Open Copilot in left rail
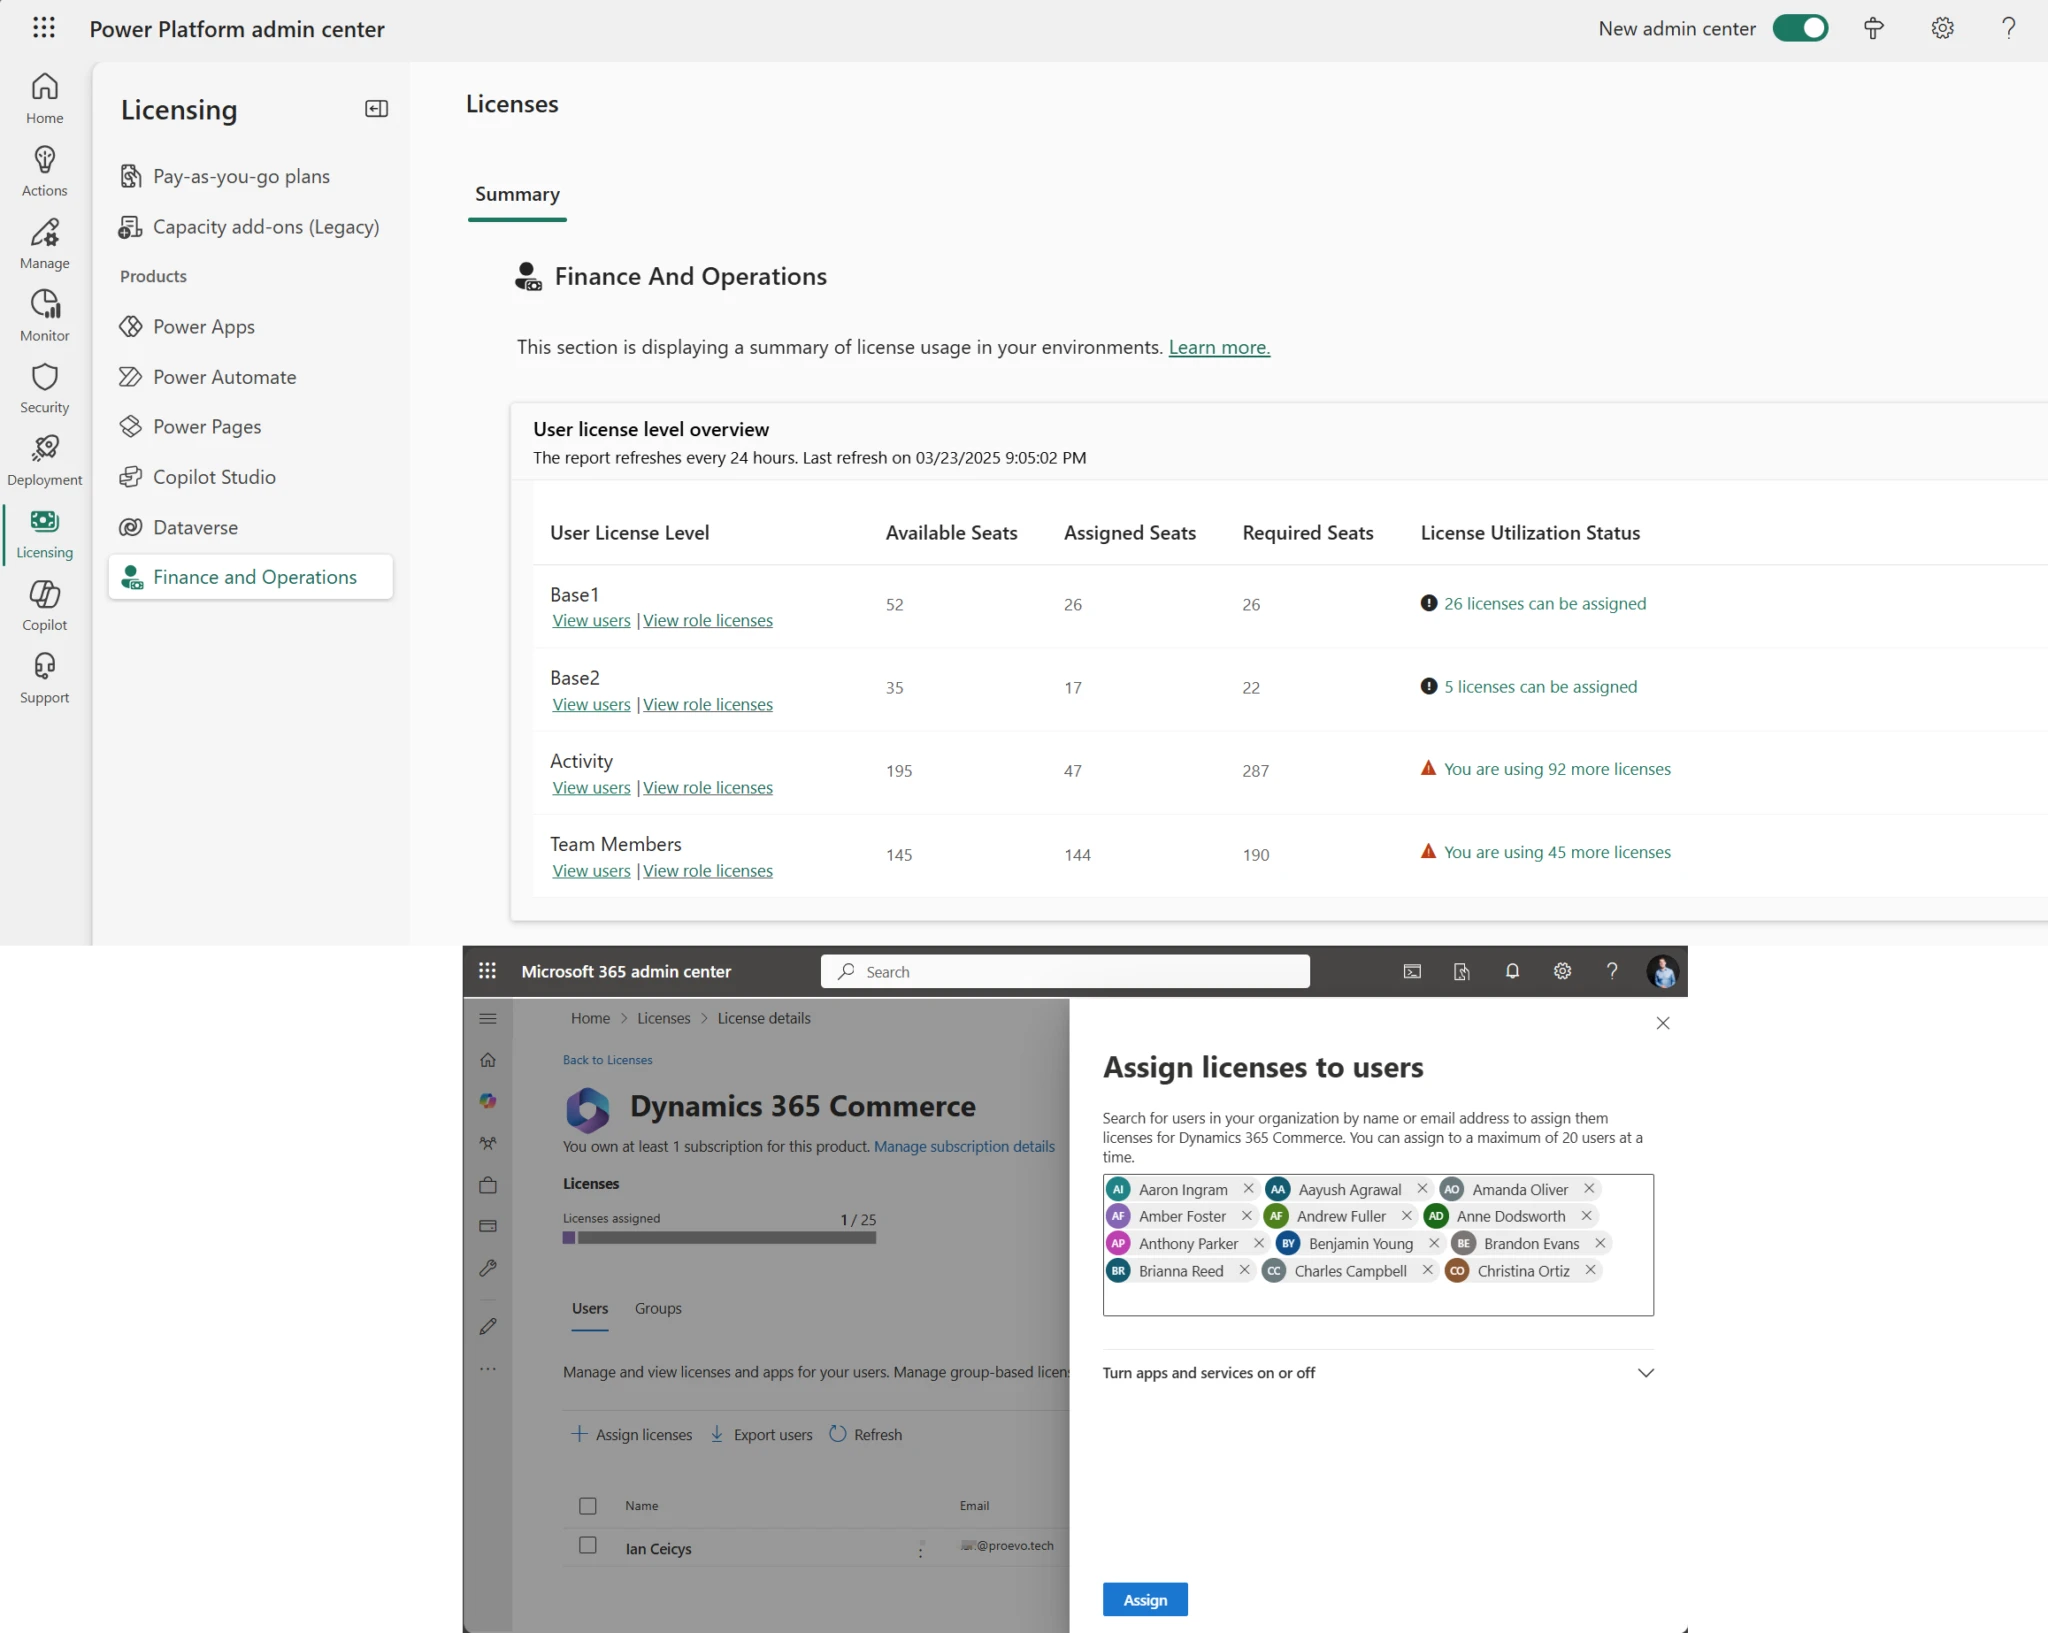Screen dimensions: 2048x1633 [x=44, y=607]
